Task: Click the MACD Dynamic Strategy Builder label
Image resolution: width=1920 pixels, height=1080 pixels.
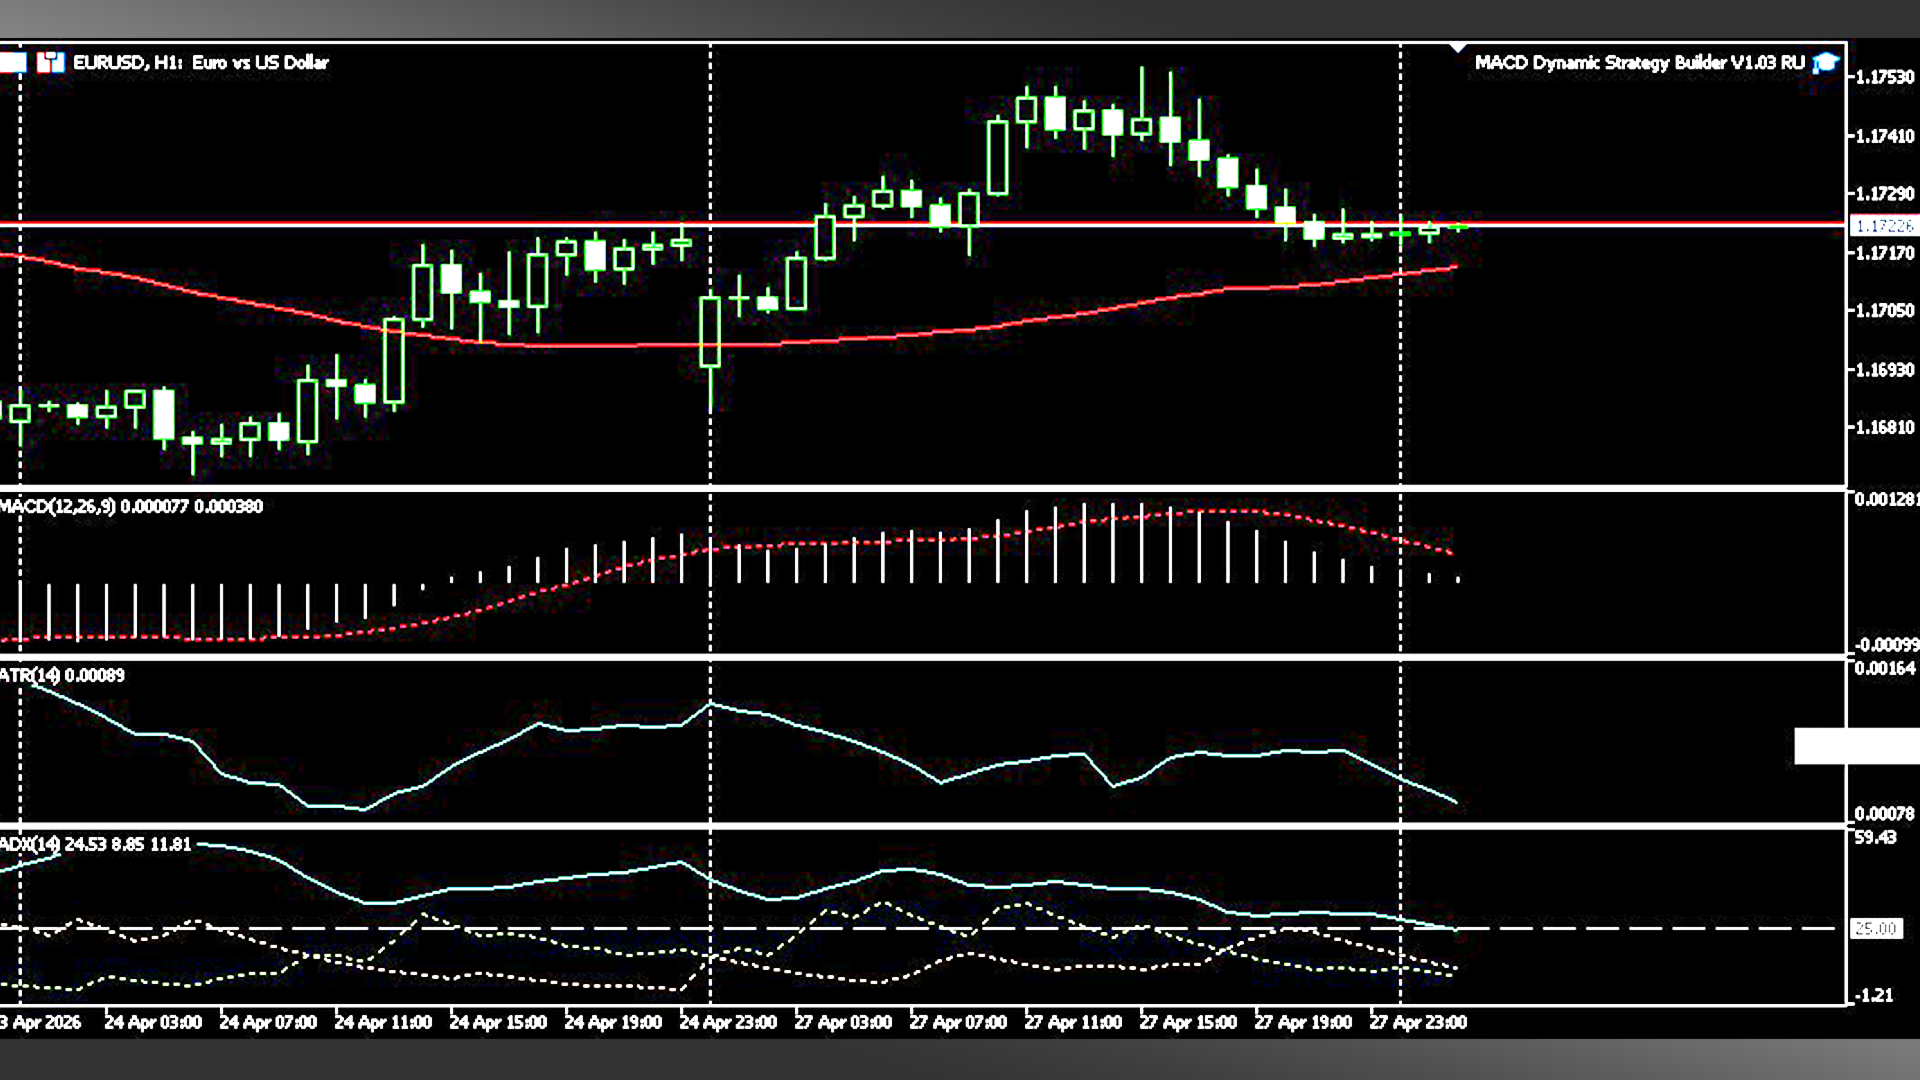Action: [1639, 62]
